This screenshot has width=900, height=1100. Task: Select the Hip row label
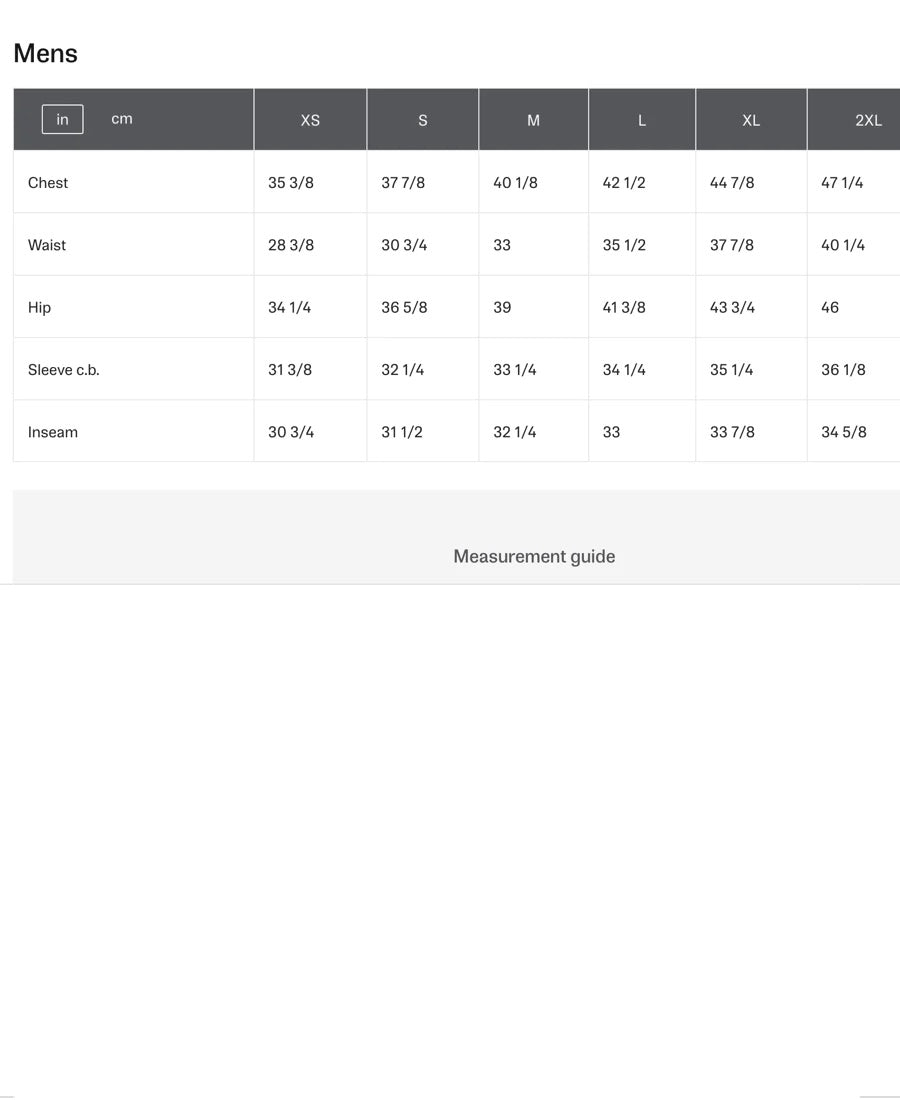[39, 308]
